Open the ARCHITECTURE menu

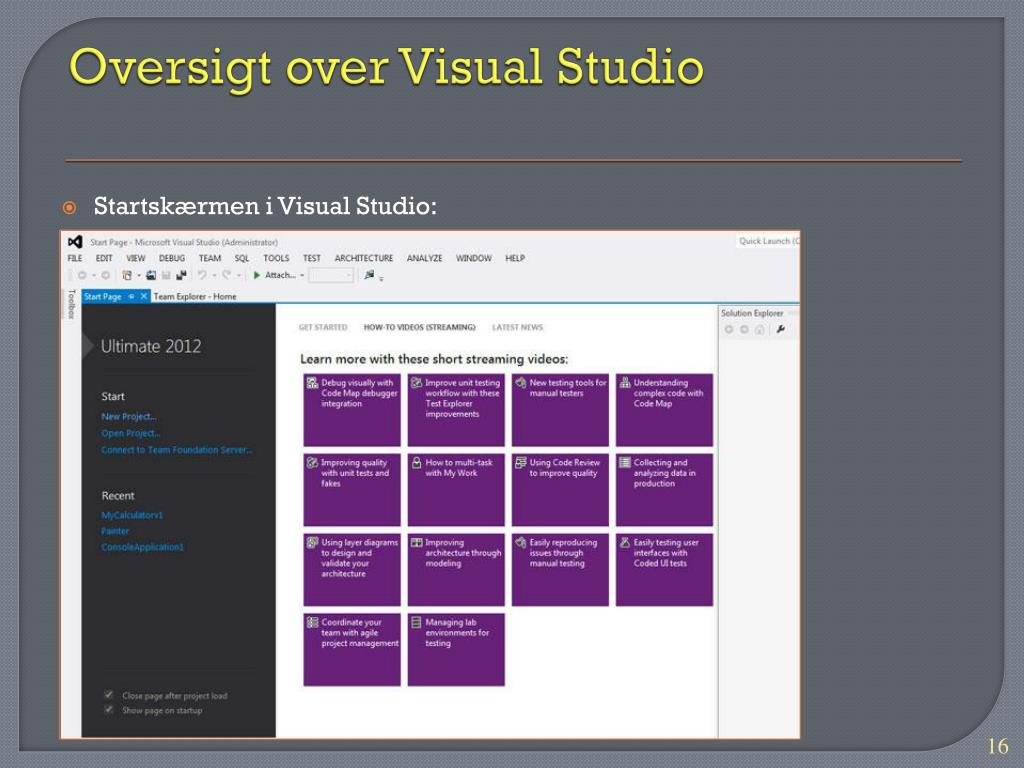point(364,259)
